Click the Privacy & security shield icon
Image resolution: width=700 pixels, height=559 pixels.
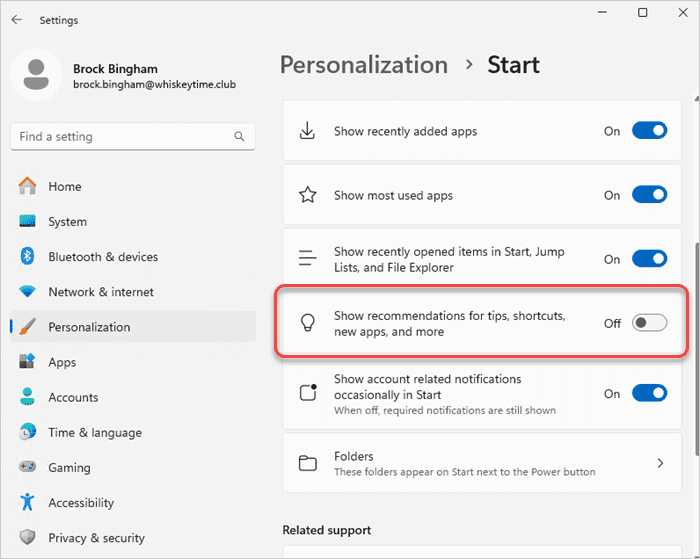point(27,537)
